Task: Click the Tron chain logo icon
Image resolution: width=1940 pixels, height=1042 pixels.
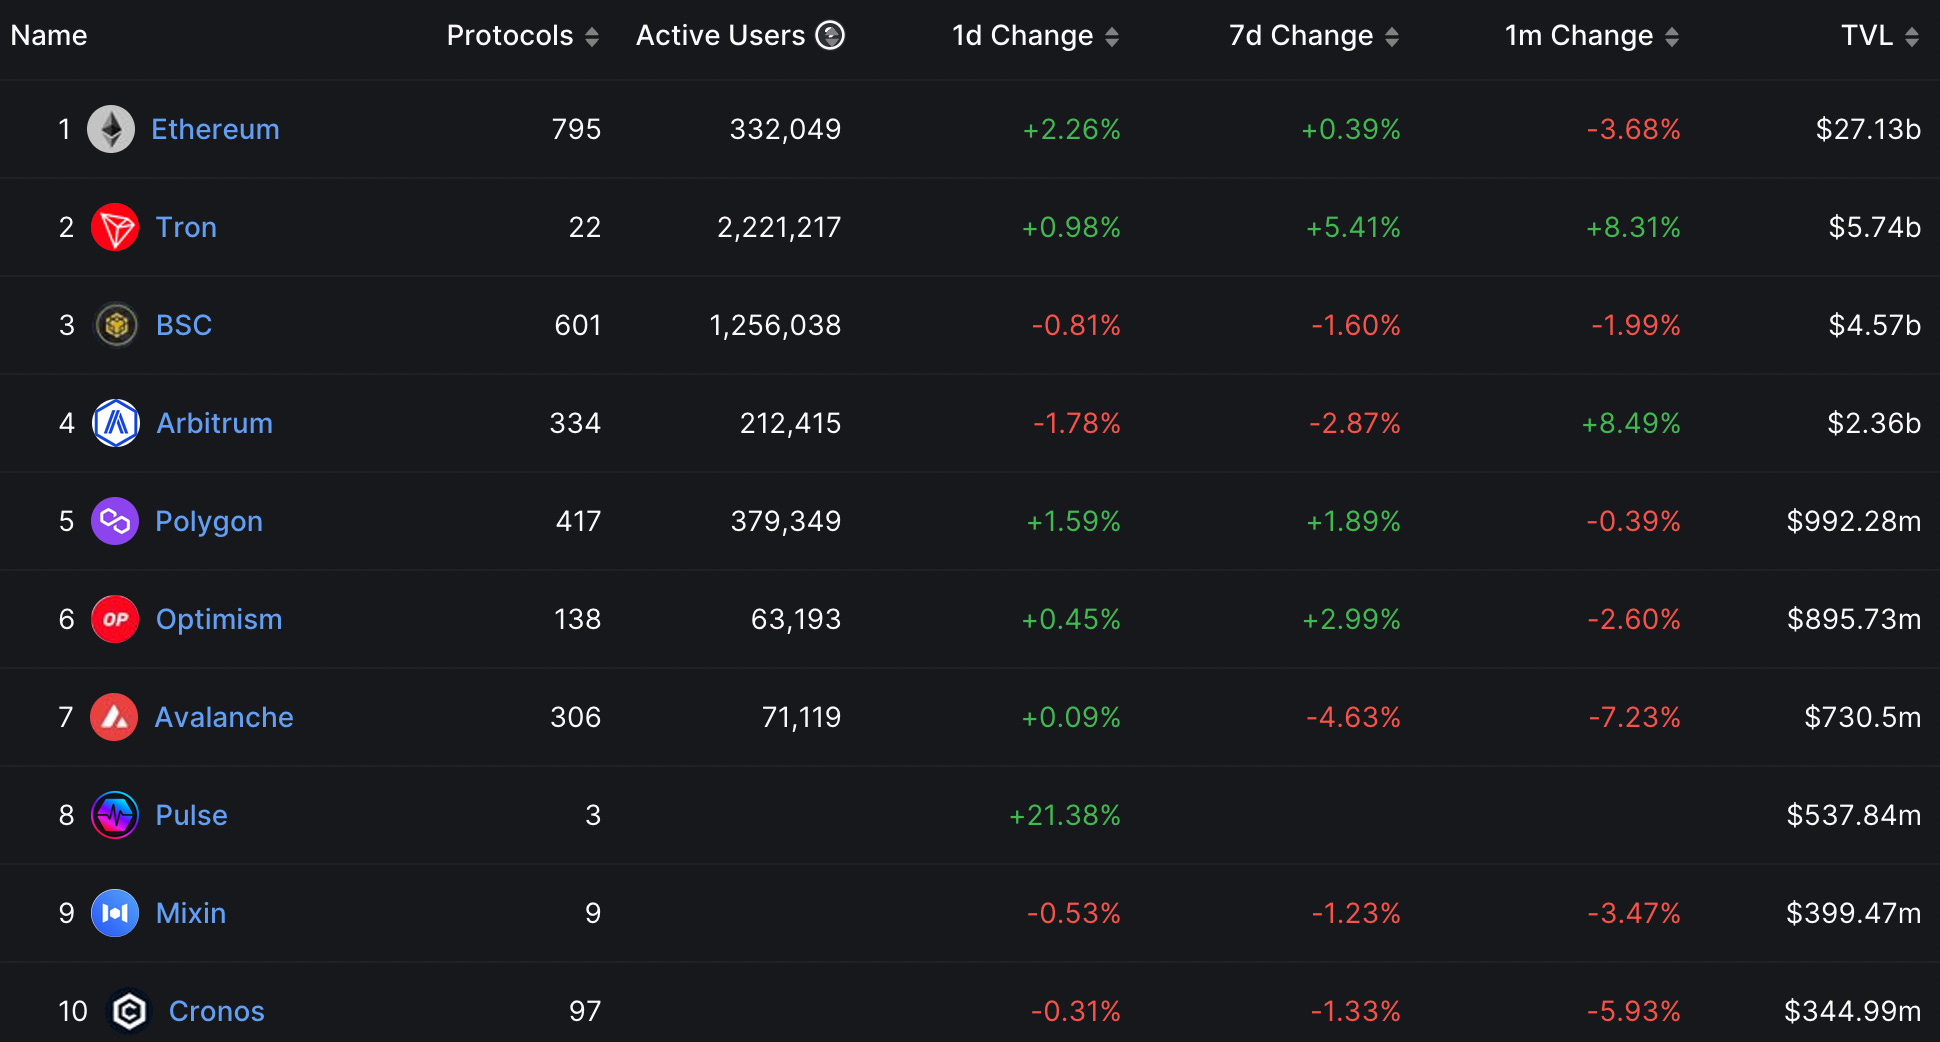Action: (x=115, y=227)
